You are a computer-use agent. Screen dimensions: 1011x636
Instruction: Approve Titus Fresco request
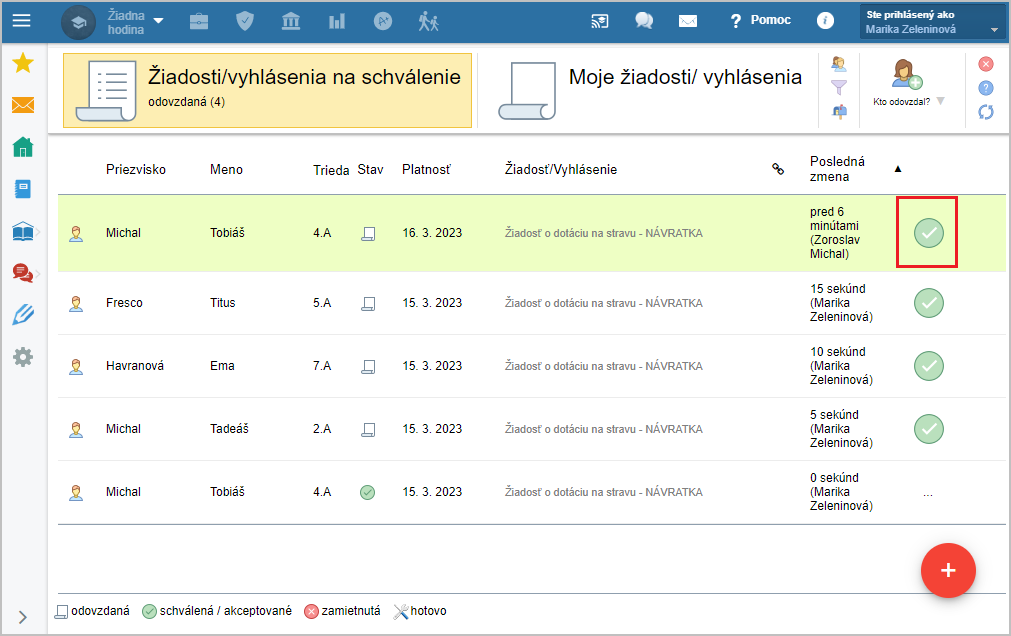coord(928,303)
